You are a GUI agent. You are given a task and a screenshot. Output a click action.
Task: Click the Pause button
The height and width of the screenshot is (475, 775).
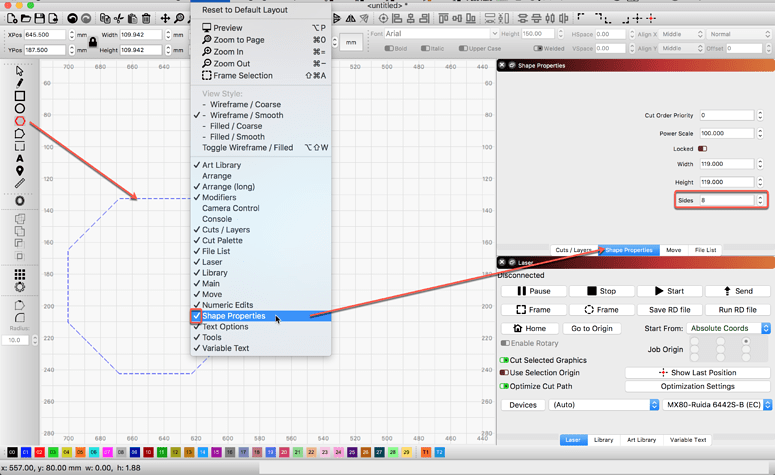(533, 291)
